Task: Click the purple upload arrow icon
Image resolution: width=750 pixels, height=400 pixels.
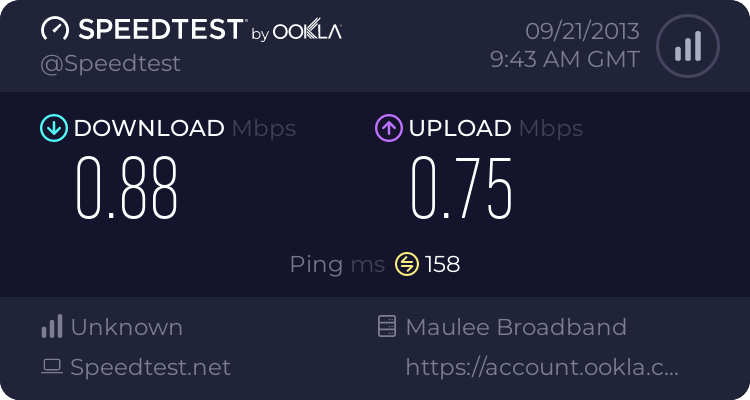Action: point(388,128)
